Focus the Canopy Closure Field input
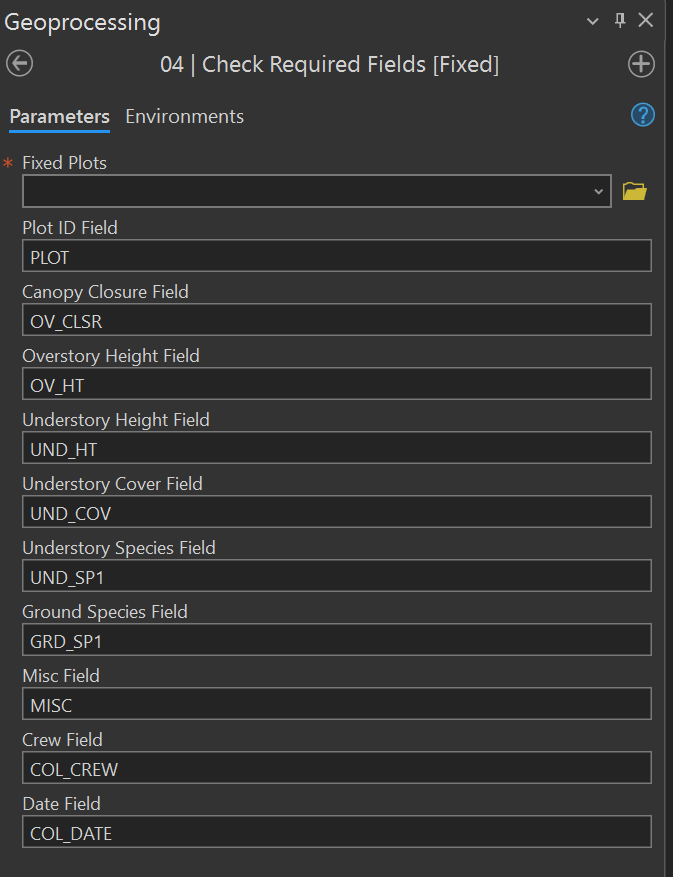Image resolution: width=673 pixels, height=877 pixels. pyautogui.click(x=336, y=320)
